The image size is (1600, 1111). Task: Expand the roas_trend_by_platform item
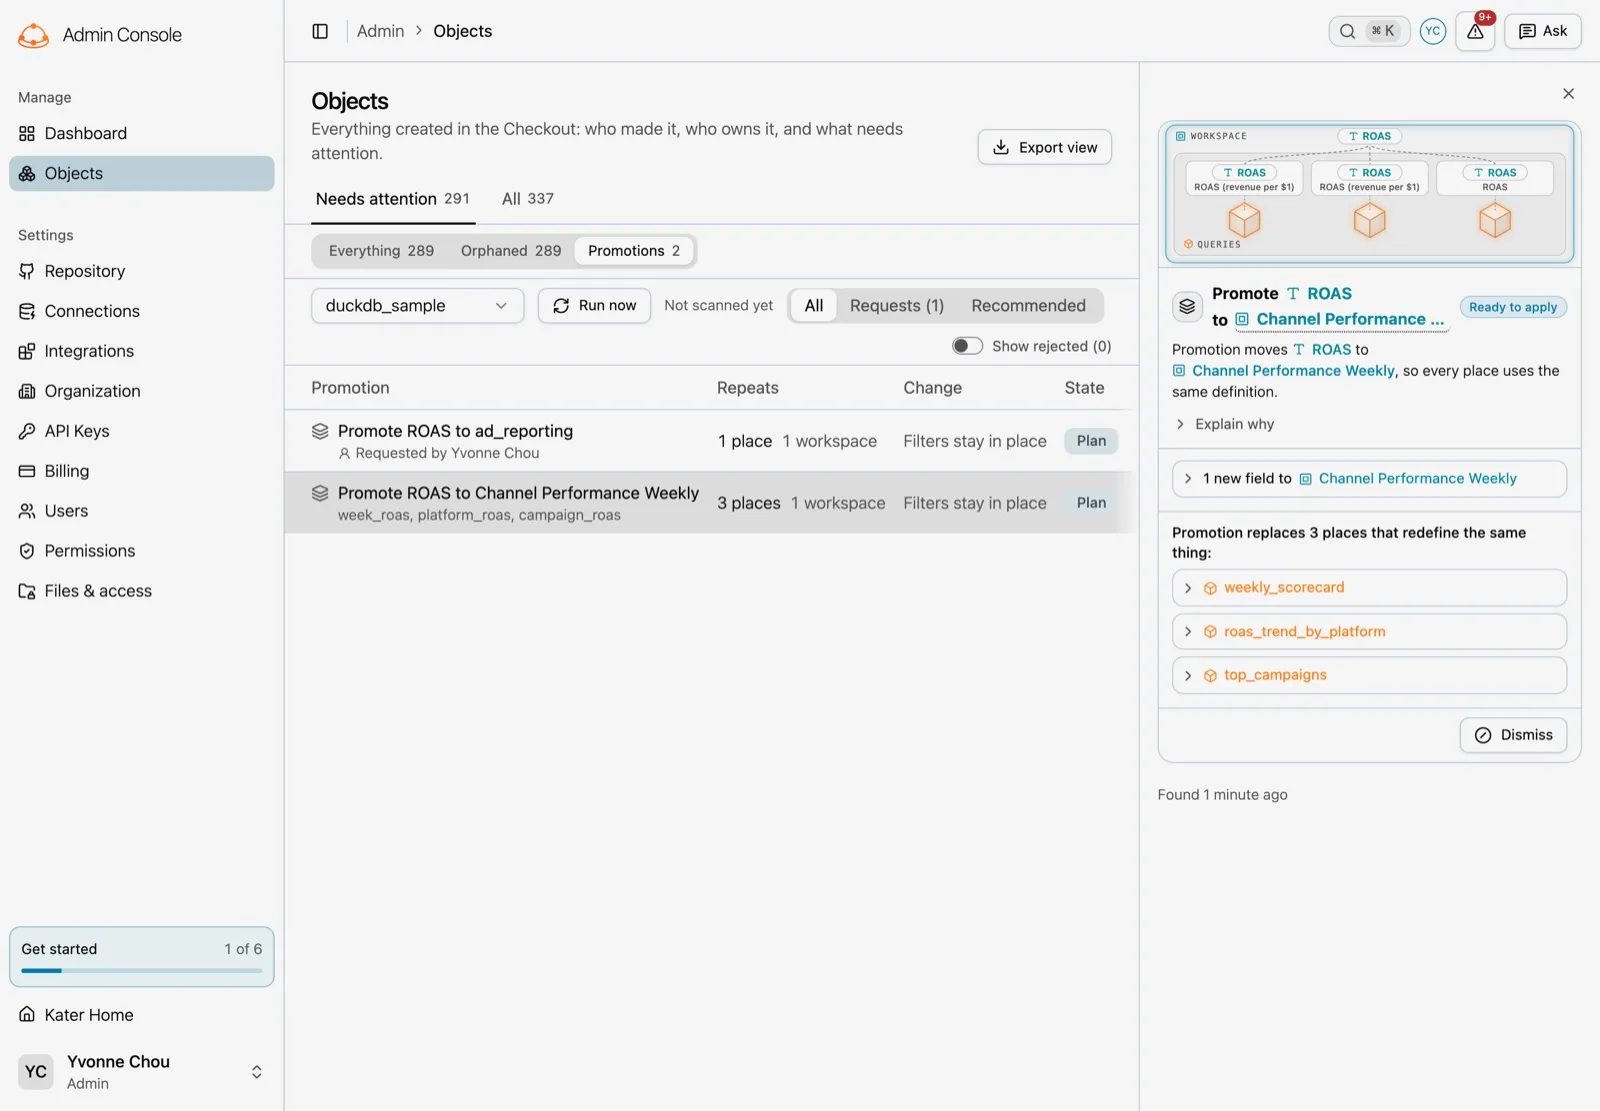click(1369, 632)
